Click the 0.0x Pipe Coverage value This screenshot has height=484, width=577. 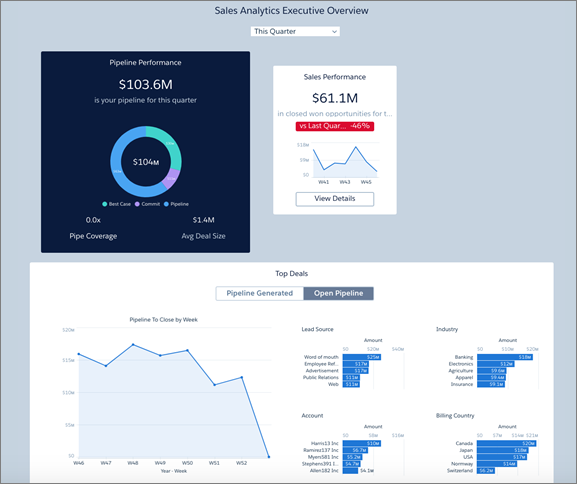tap(93, 220)
